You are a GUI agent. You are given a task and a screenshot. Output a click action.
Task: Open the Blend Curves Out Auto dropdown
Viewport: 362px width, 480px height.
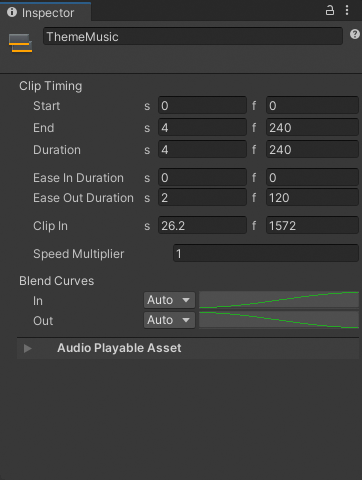[x=169, y=320]
